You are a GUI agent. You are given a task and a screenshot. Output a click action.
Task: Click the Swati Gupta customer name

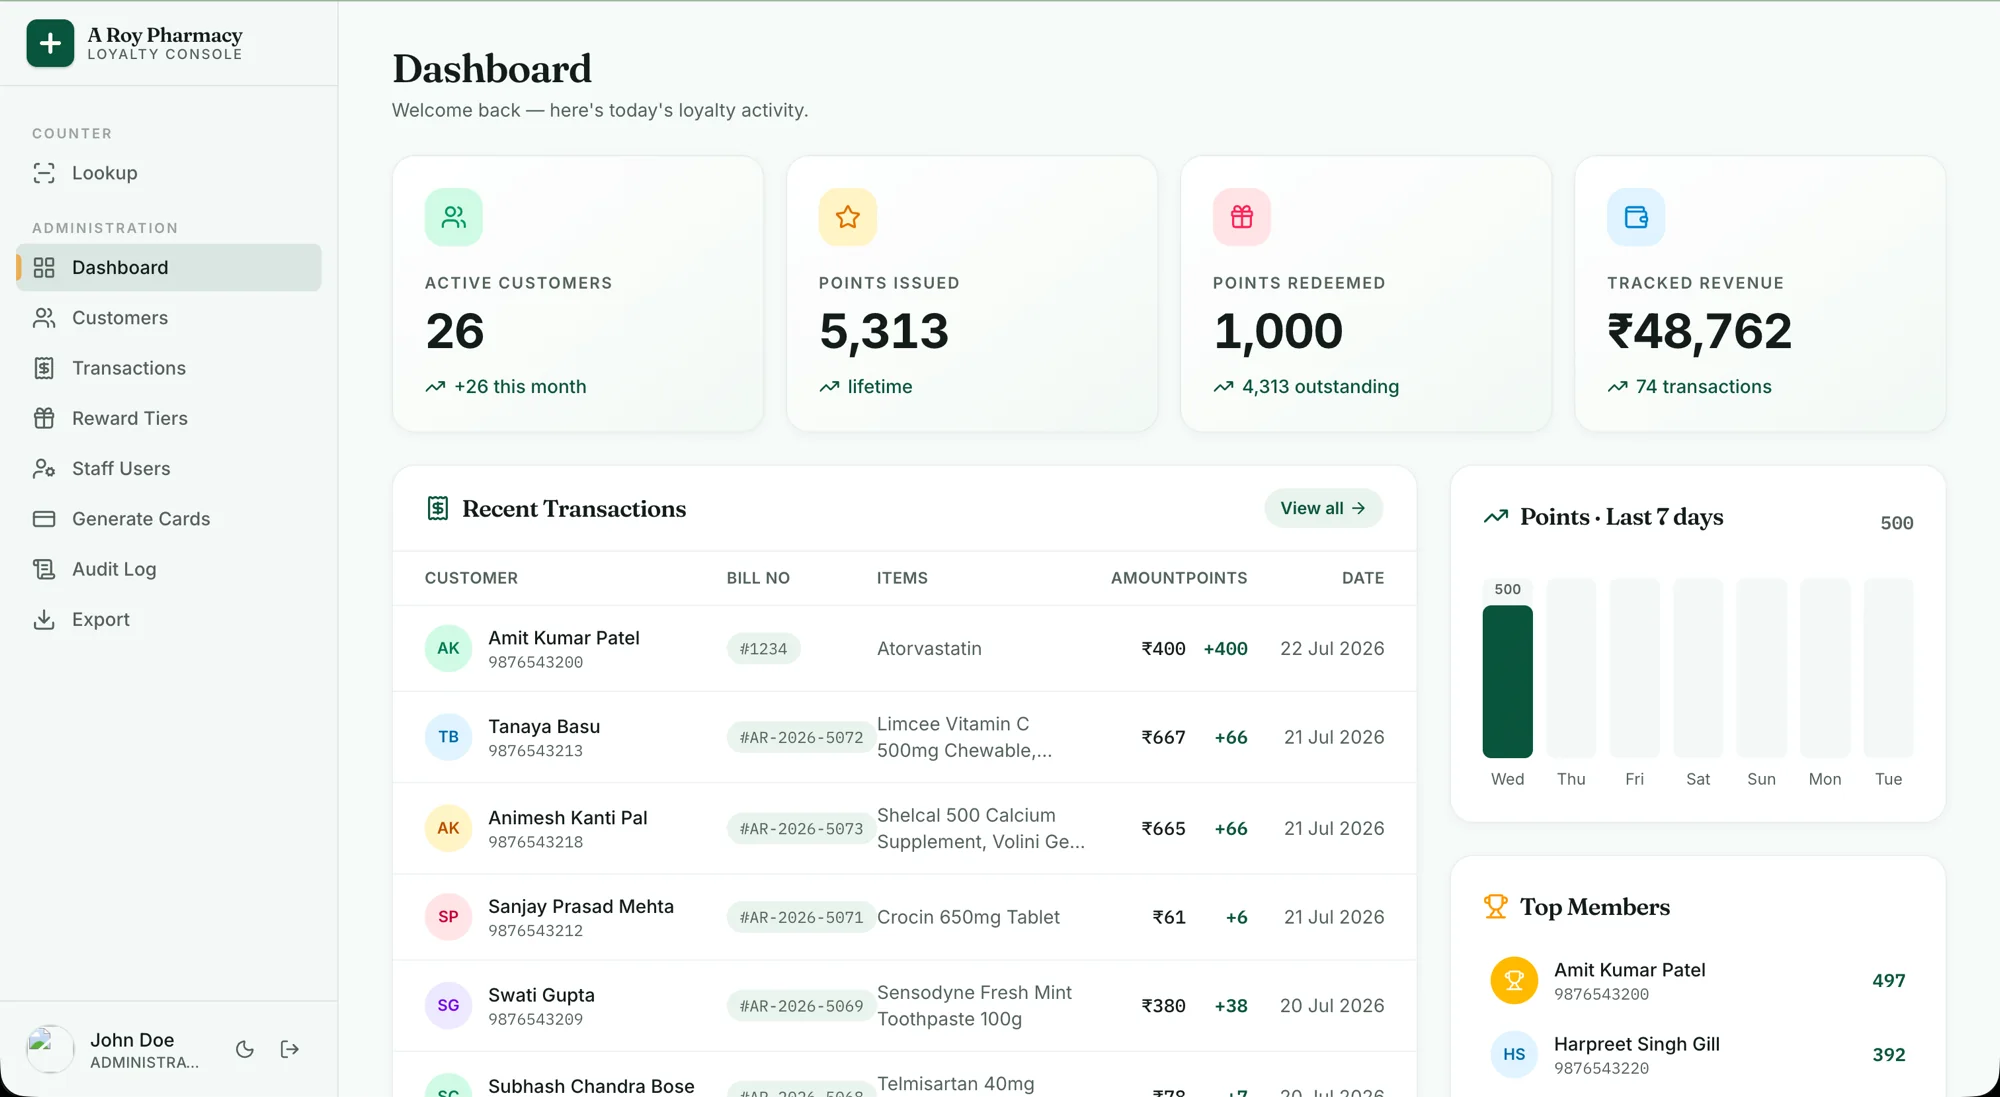(541, 995)
